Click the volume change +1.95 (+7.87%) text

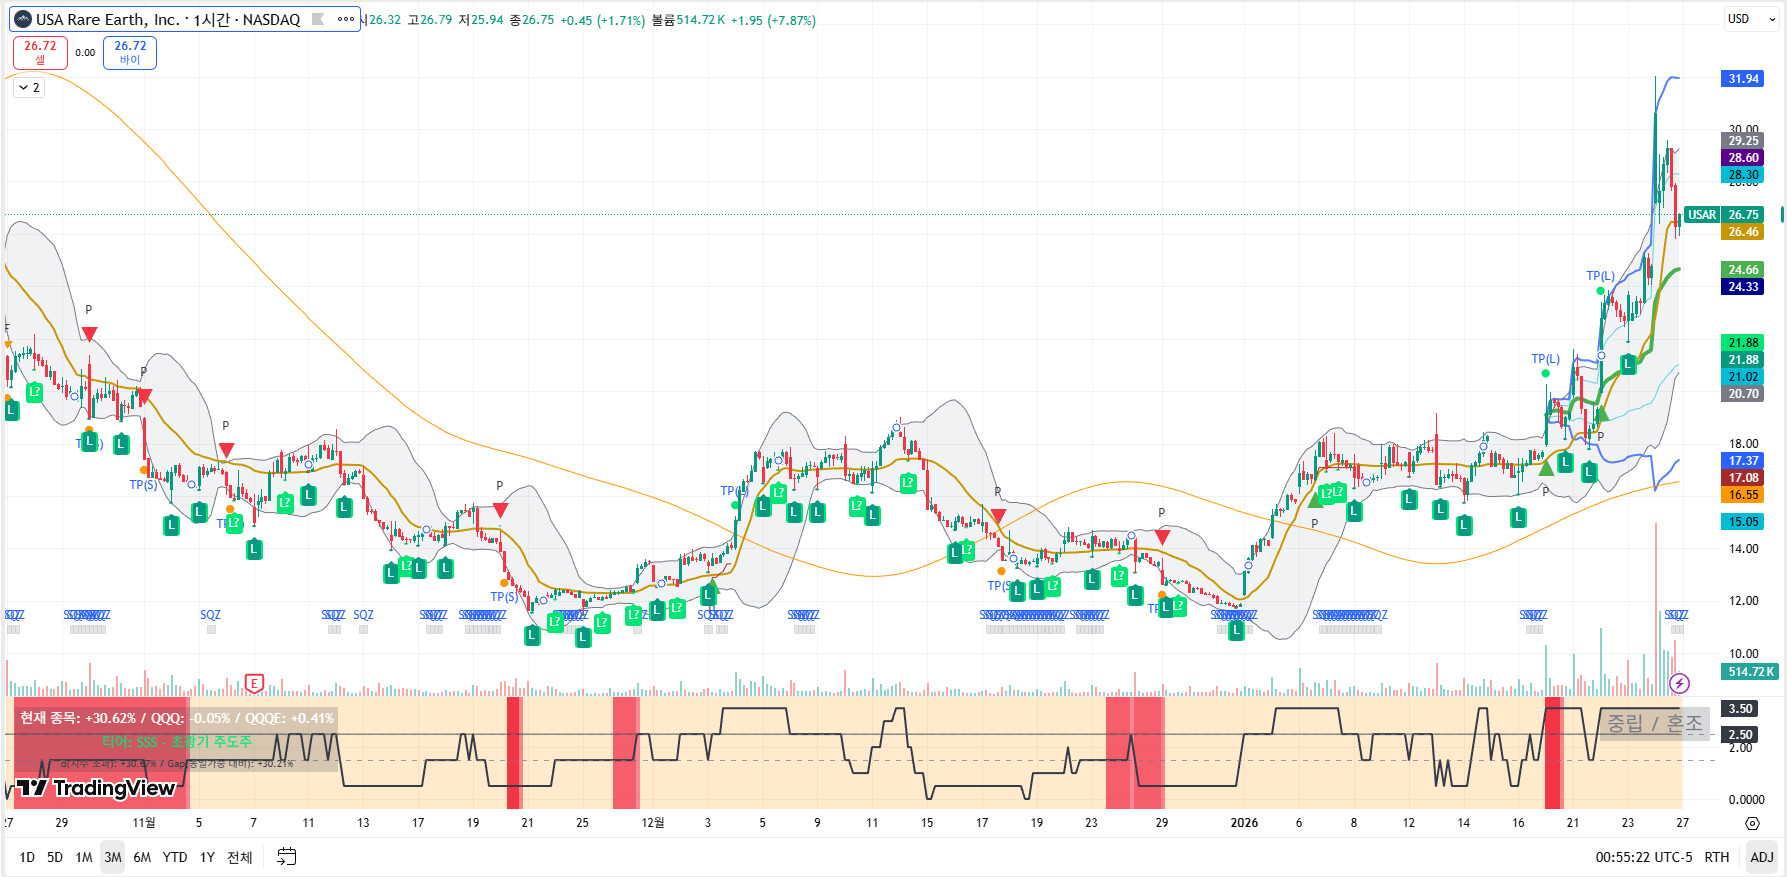(x=773, y=20)
